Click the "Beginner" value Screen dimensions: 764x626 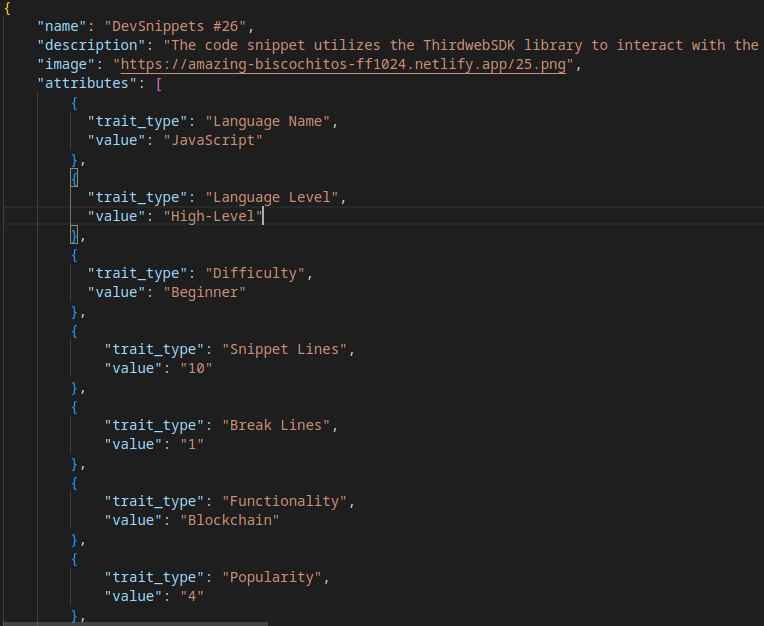pyautogui.click(x=205, y=292)
